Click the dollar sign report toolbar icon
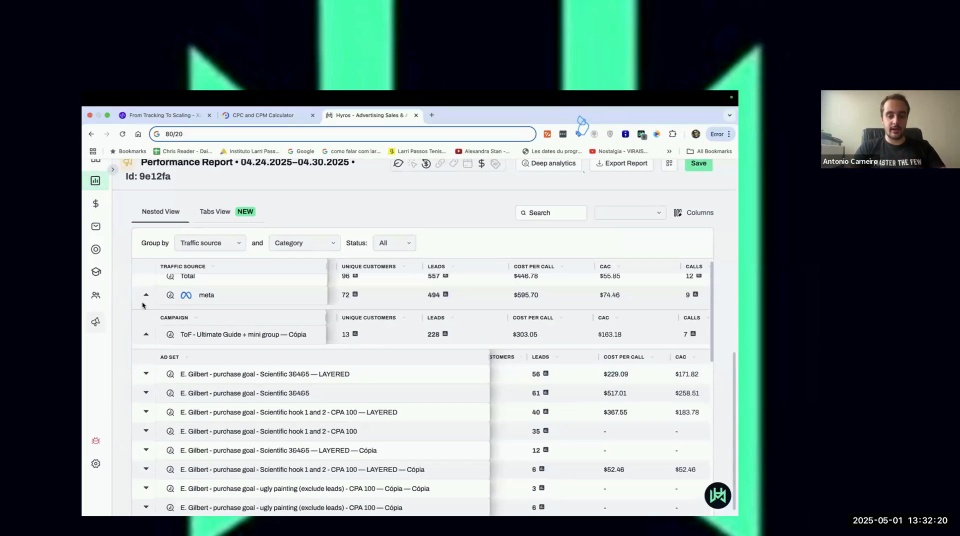Image resolution: width=960 pixels, height=536 pixels. [x=481, y=164]
